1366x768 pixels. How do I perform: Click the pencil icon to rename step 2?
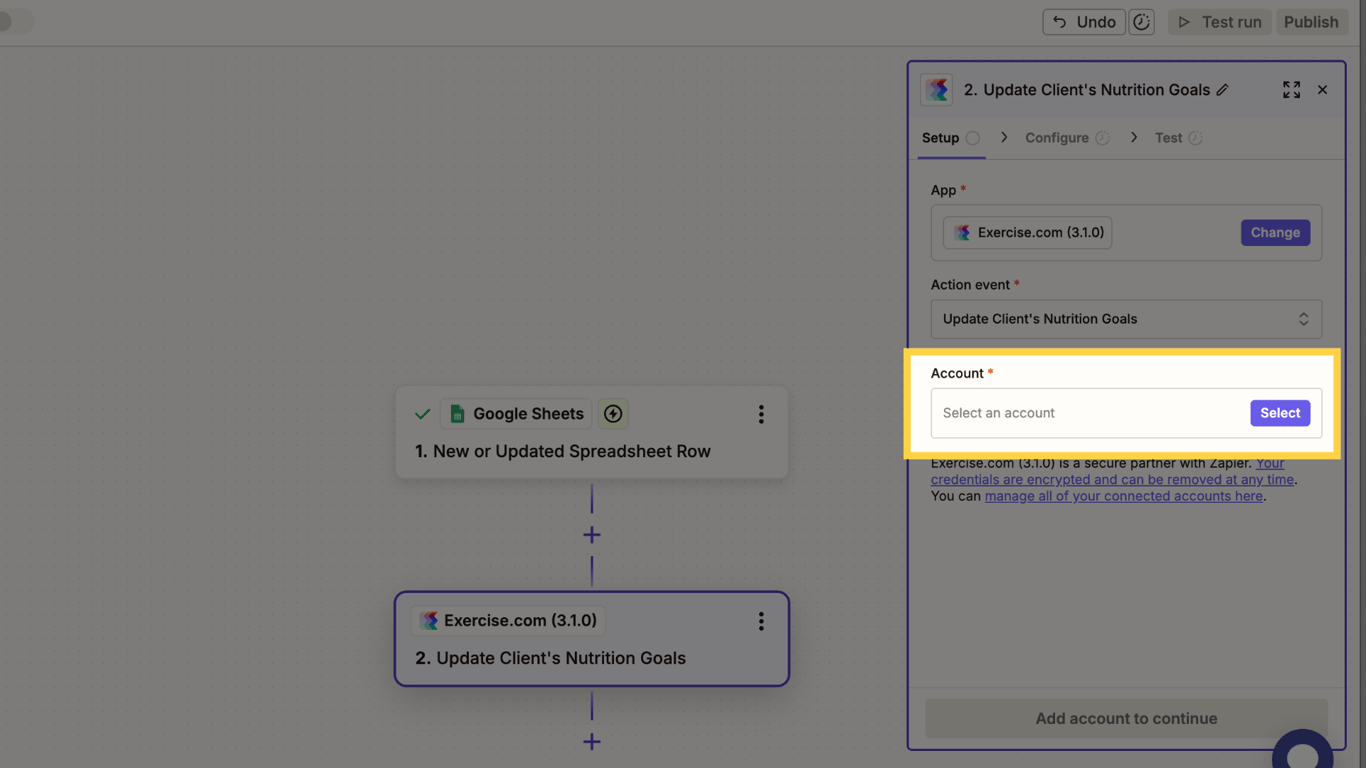click(x=1222, y=89)
